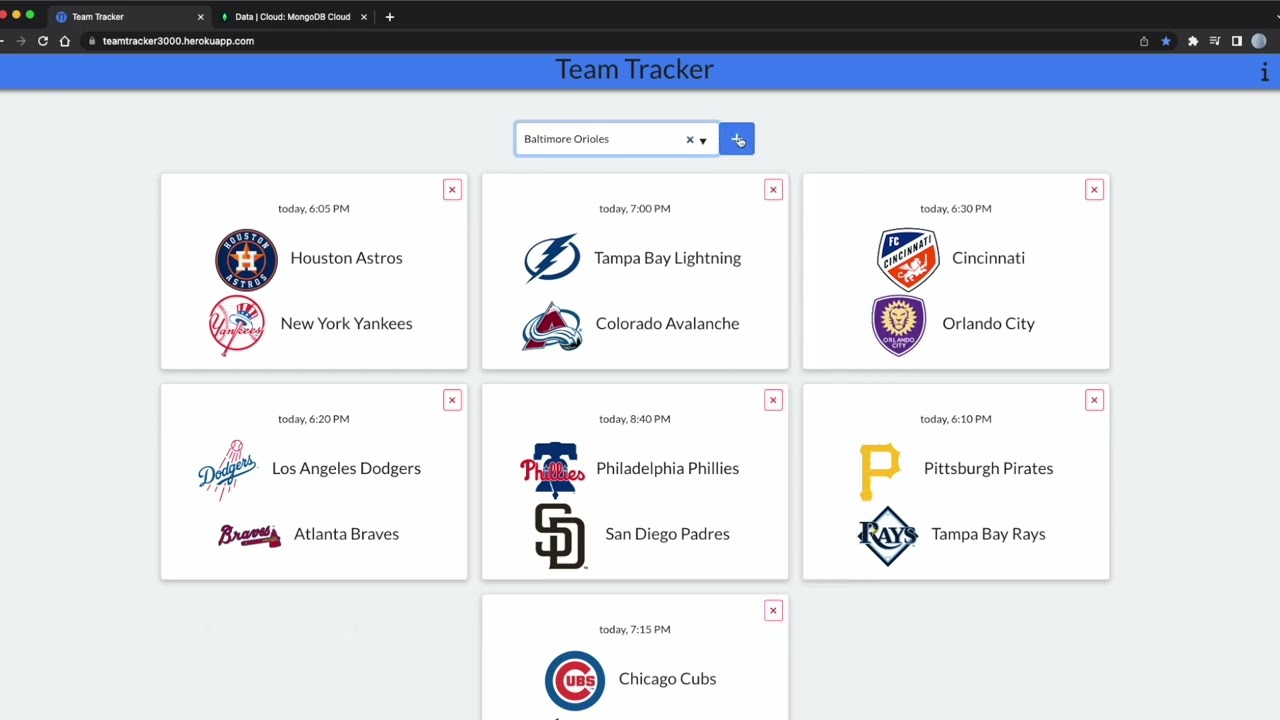1280x720 pixels.
Task: Click the today, 6:10 PM game time
Action: coord(956,419)
